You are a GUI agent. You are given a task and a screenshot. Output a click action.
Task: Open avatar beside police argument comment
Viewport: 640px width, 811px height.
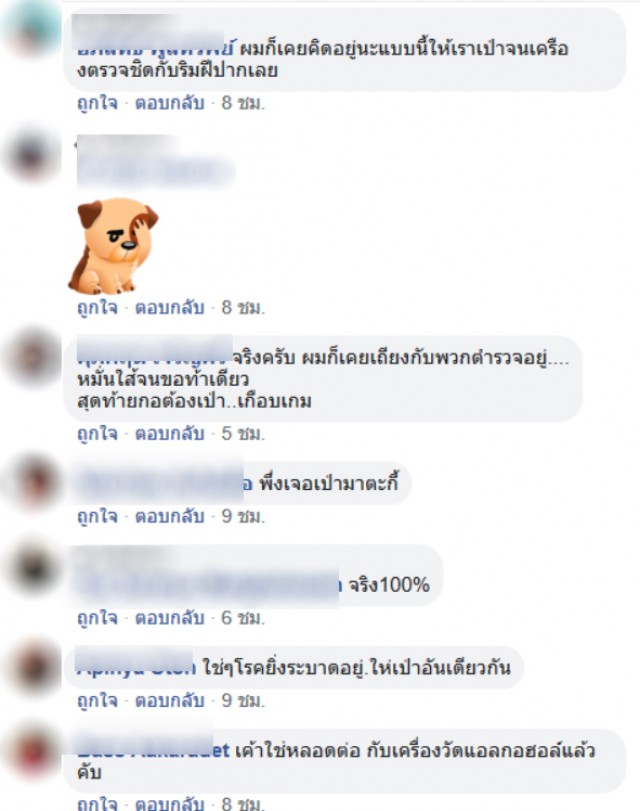click(32, 357)
